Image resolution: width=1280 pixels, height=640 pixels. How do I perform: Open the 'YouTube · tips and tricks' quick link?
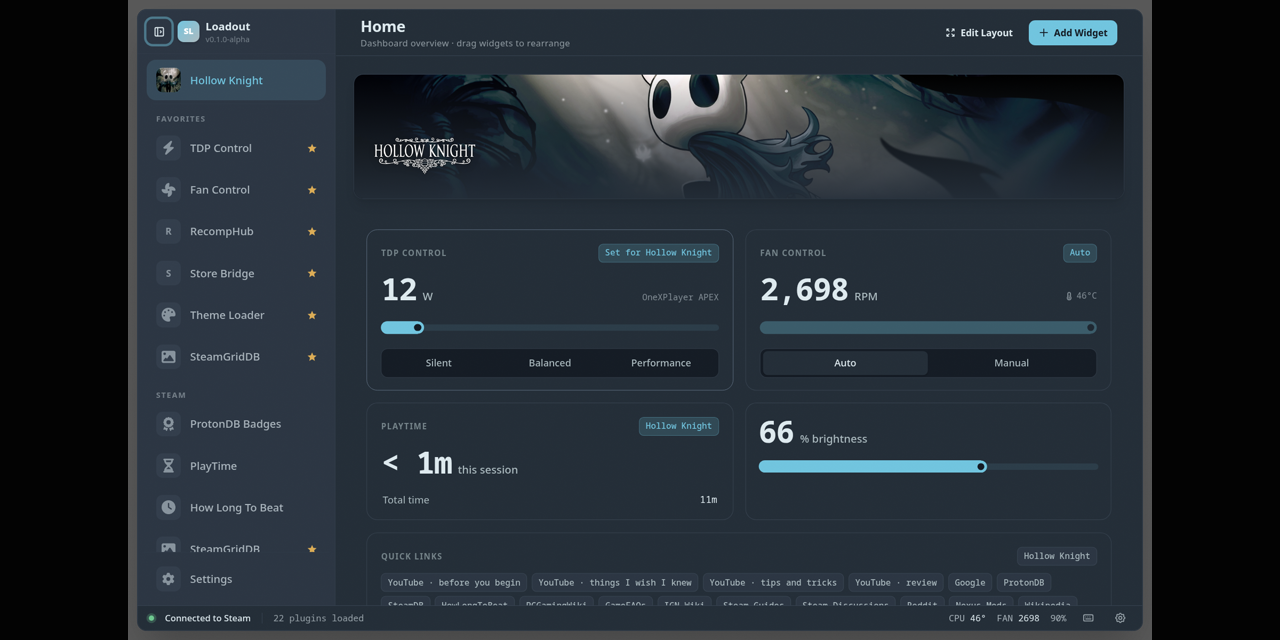point(773,583)
